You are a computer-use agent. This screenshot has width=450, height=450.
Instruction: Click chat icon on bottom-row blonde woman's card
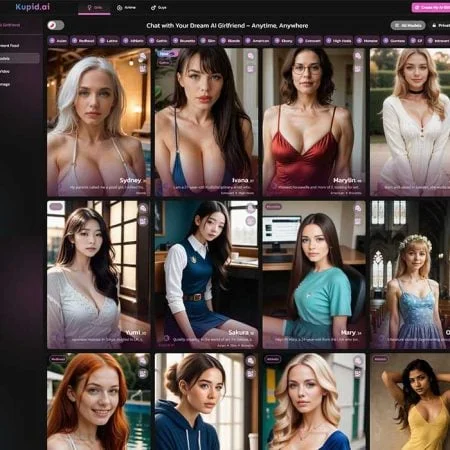(x=358, y=361)
